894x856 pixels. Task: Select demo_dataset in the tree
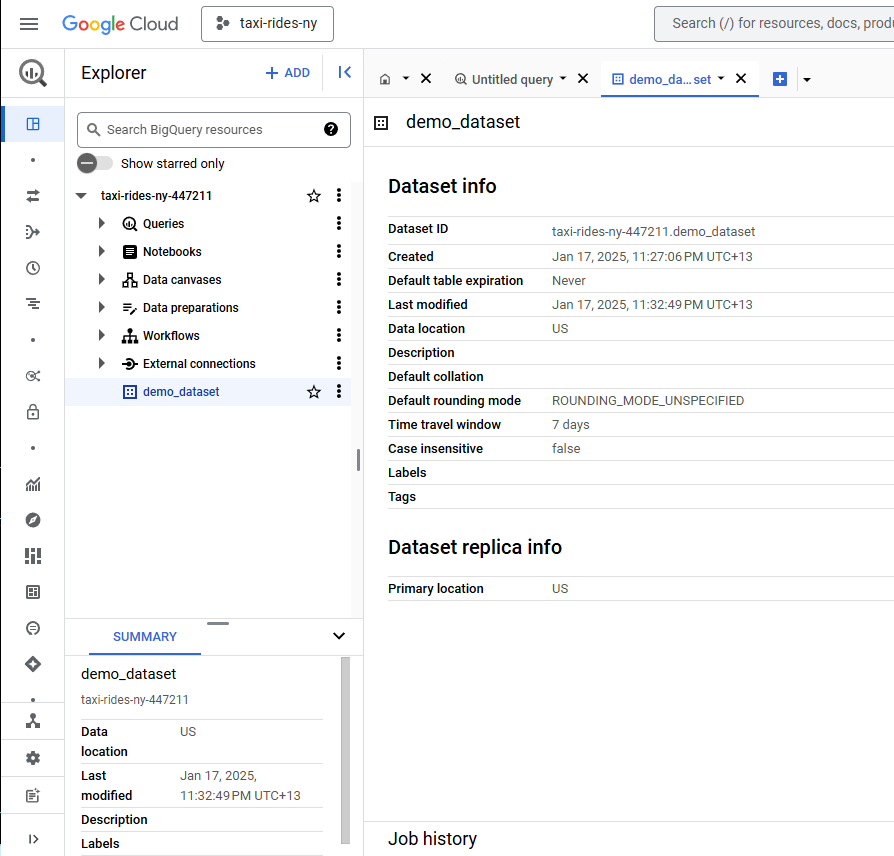coord(181,392)
